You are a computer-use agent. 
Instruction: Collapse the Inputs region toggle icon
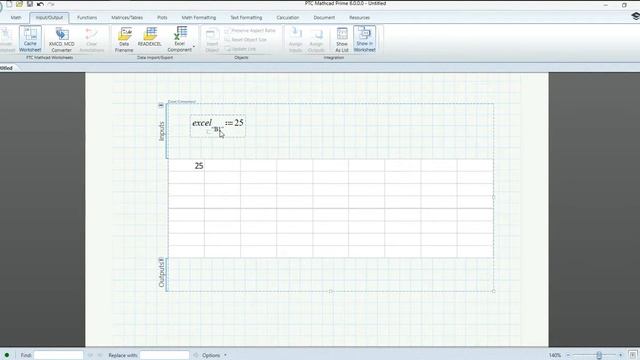click(x=161, y=105)
